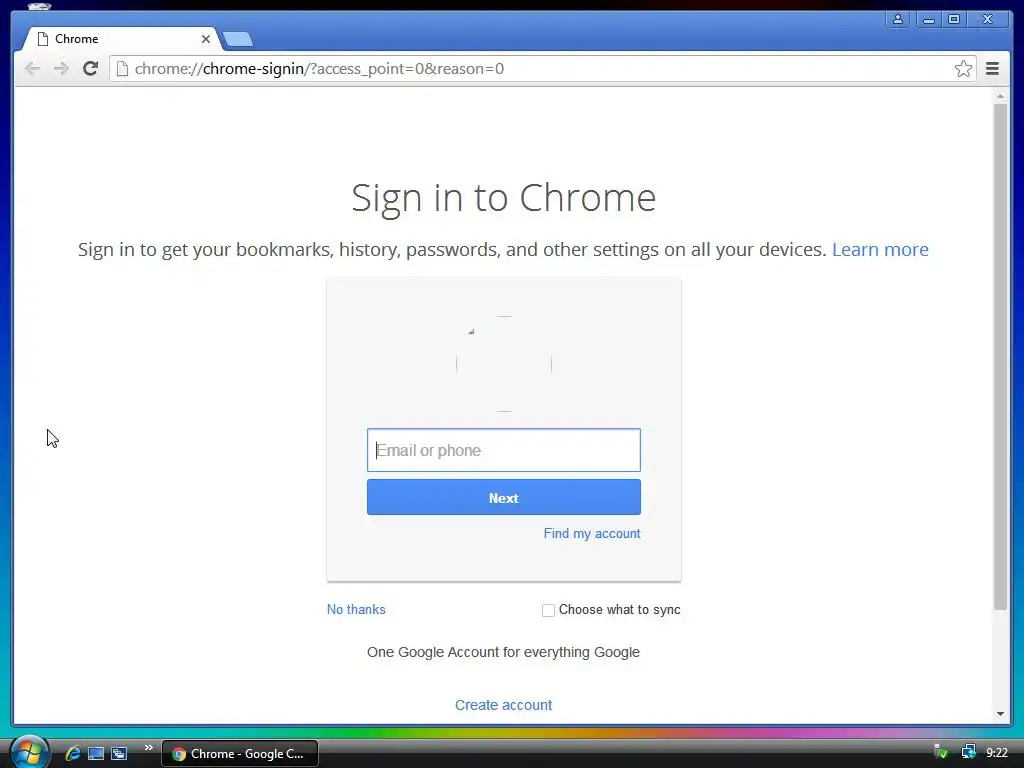
Task: Click the vertical scrollbar thumb
Action: click(1000, 357)
